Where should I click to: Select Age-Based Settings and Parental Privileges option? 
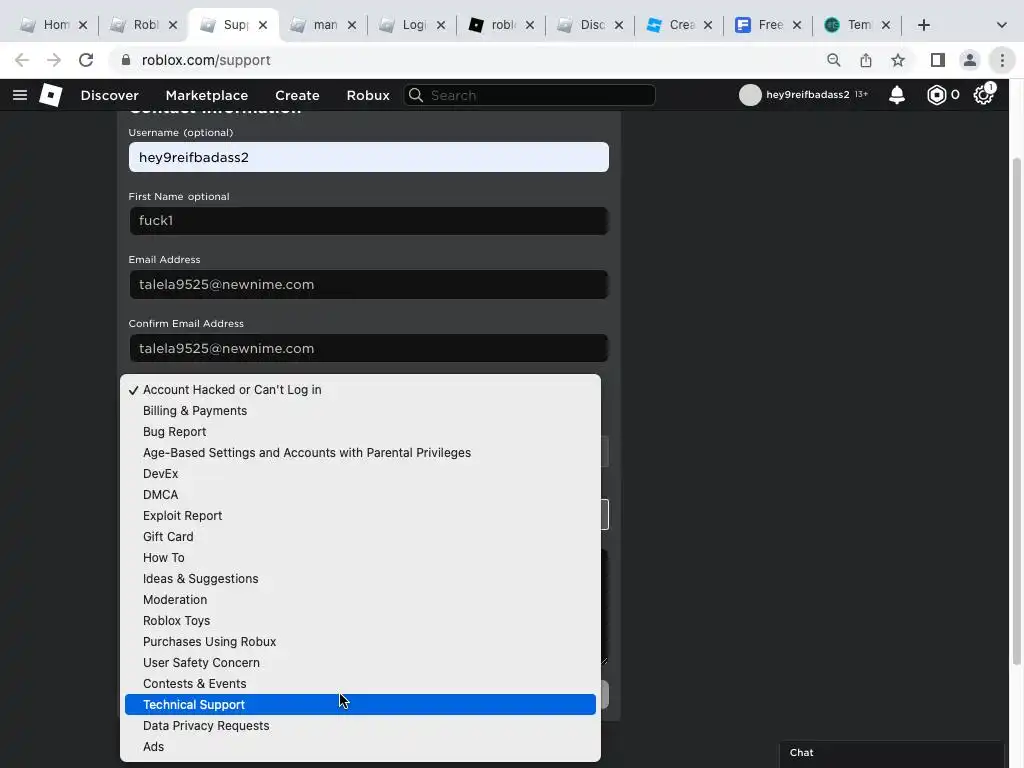[x=360, y=453]
